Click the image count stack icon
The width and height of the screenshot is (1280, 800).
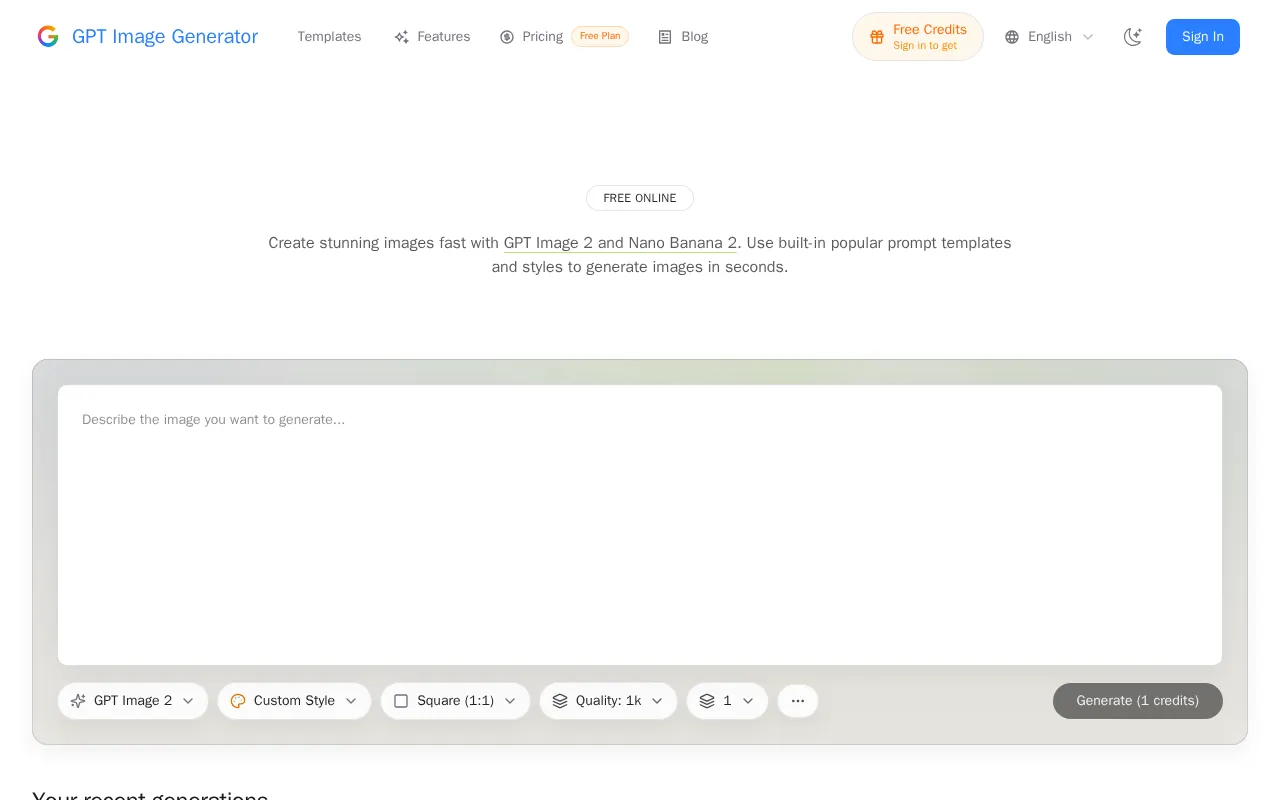click(x=707, y=701)
